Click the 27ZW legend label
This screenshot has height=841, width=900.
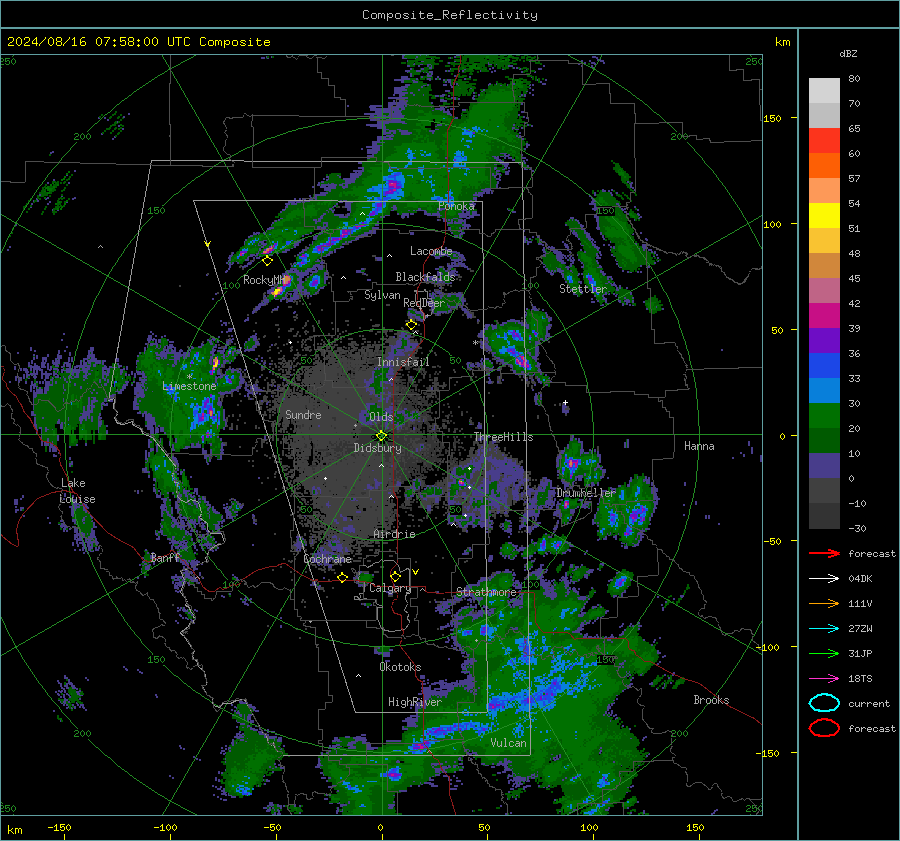point(860,629)
